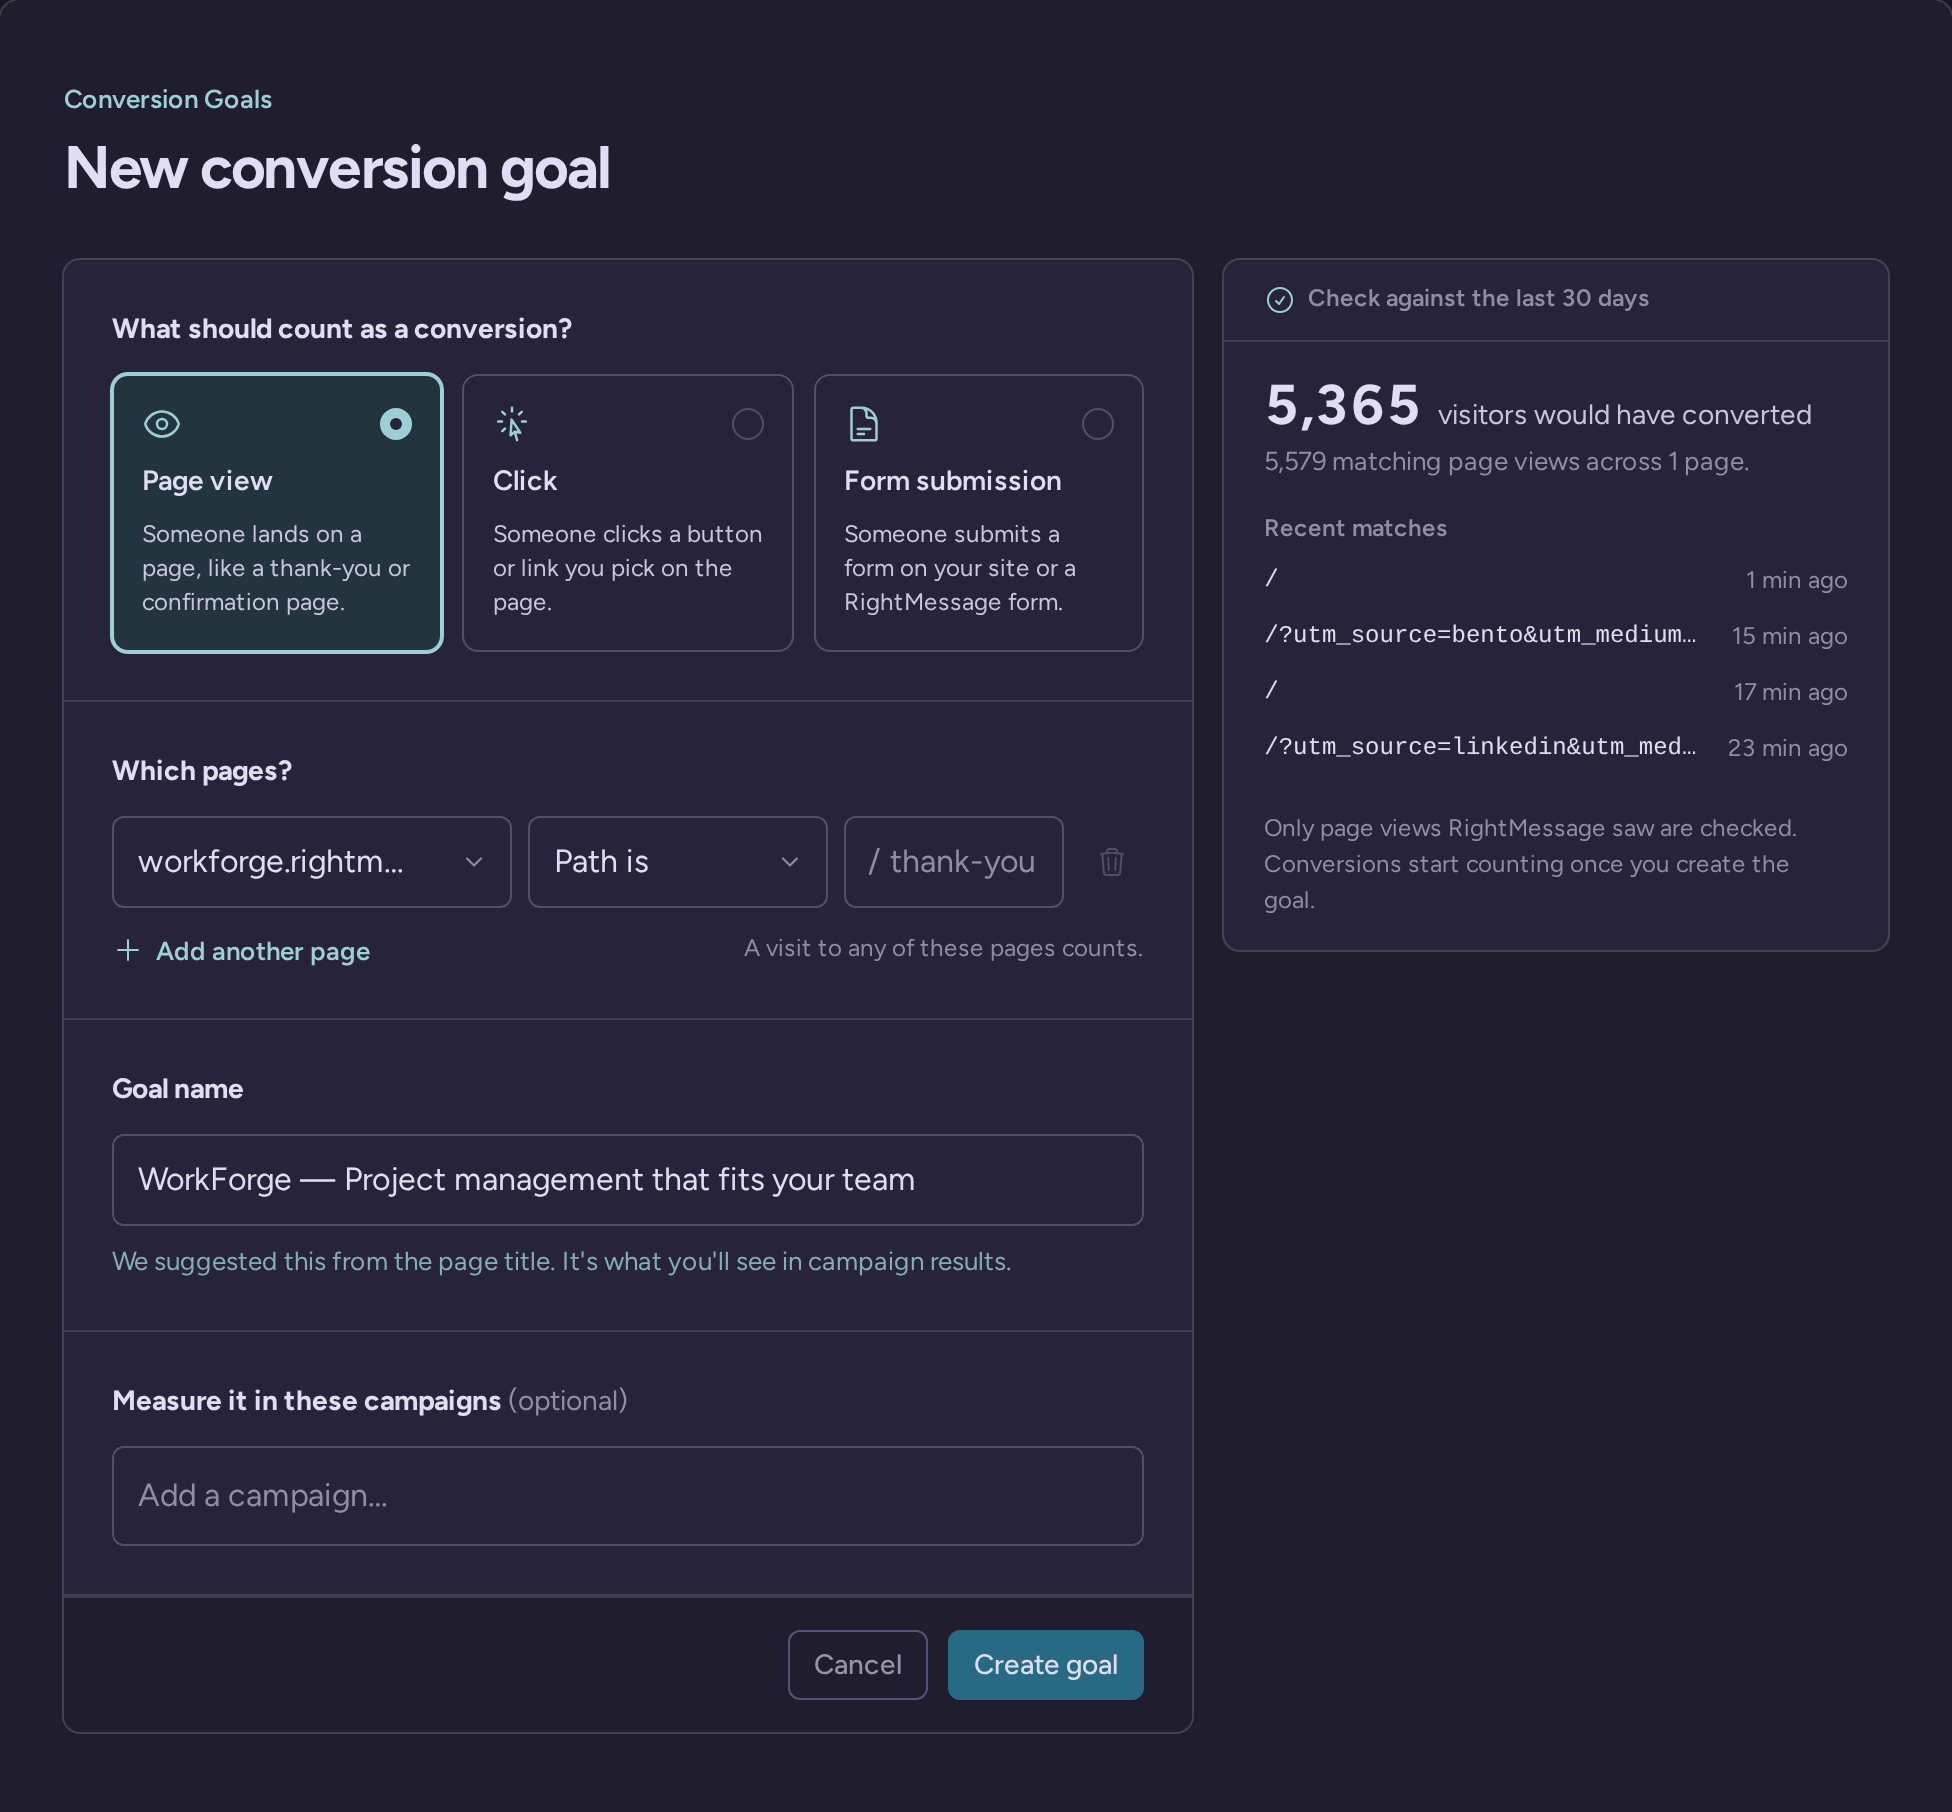The width and height of the screenshot is (1952, 1812).
Task: Go to Conversion Goals breadcrumb link
Action: click(168, 99)
